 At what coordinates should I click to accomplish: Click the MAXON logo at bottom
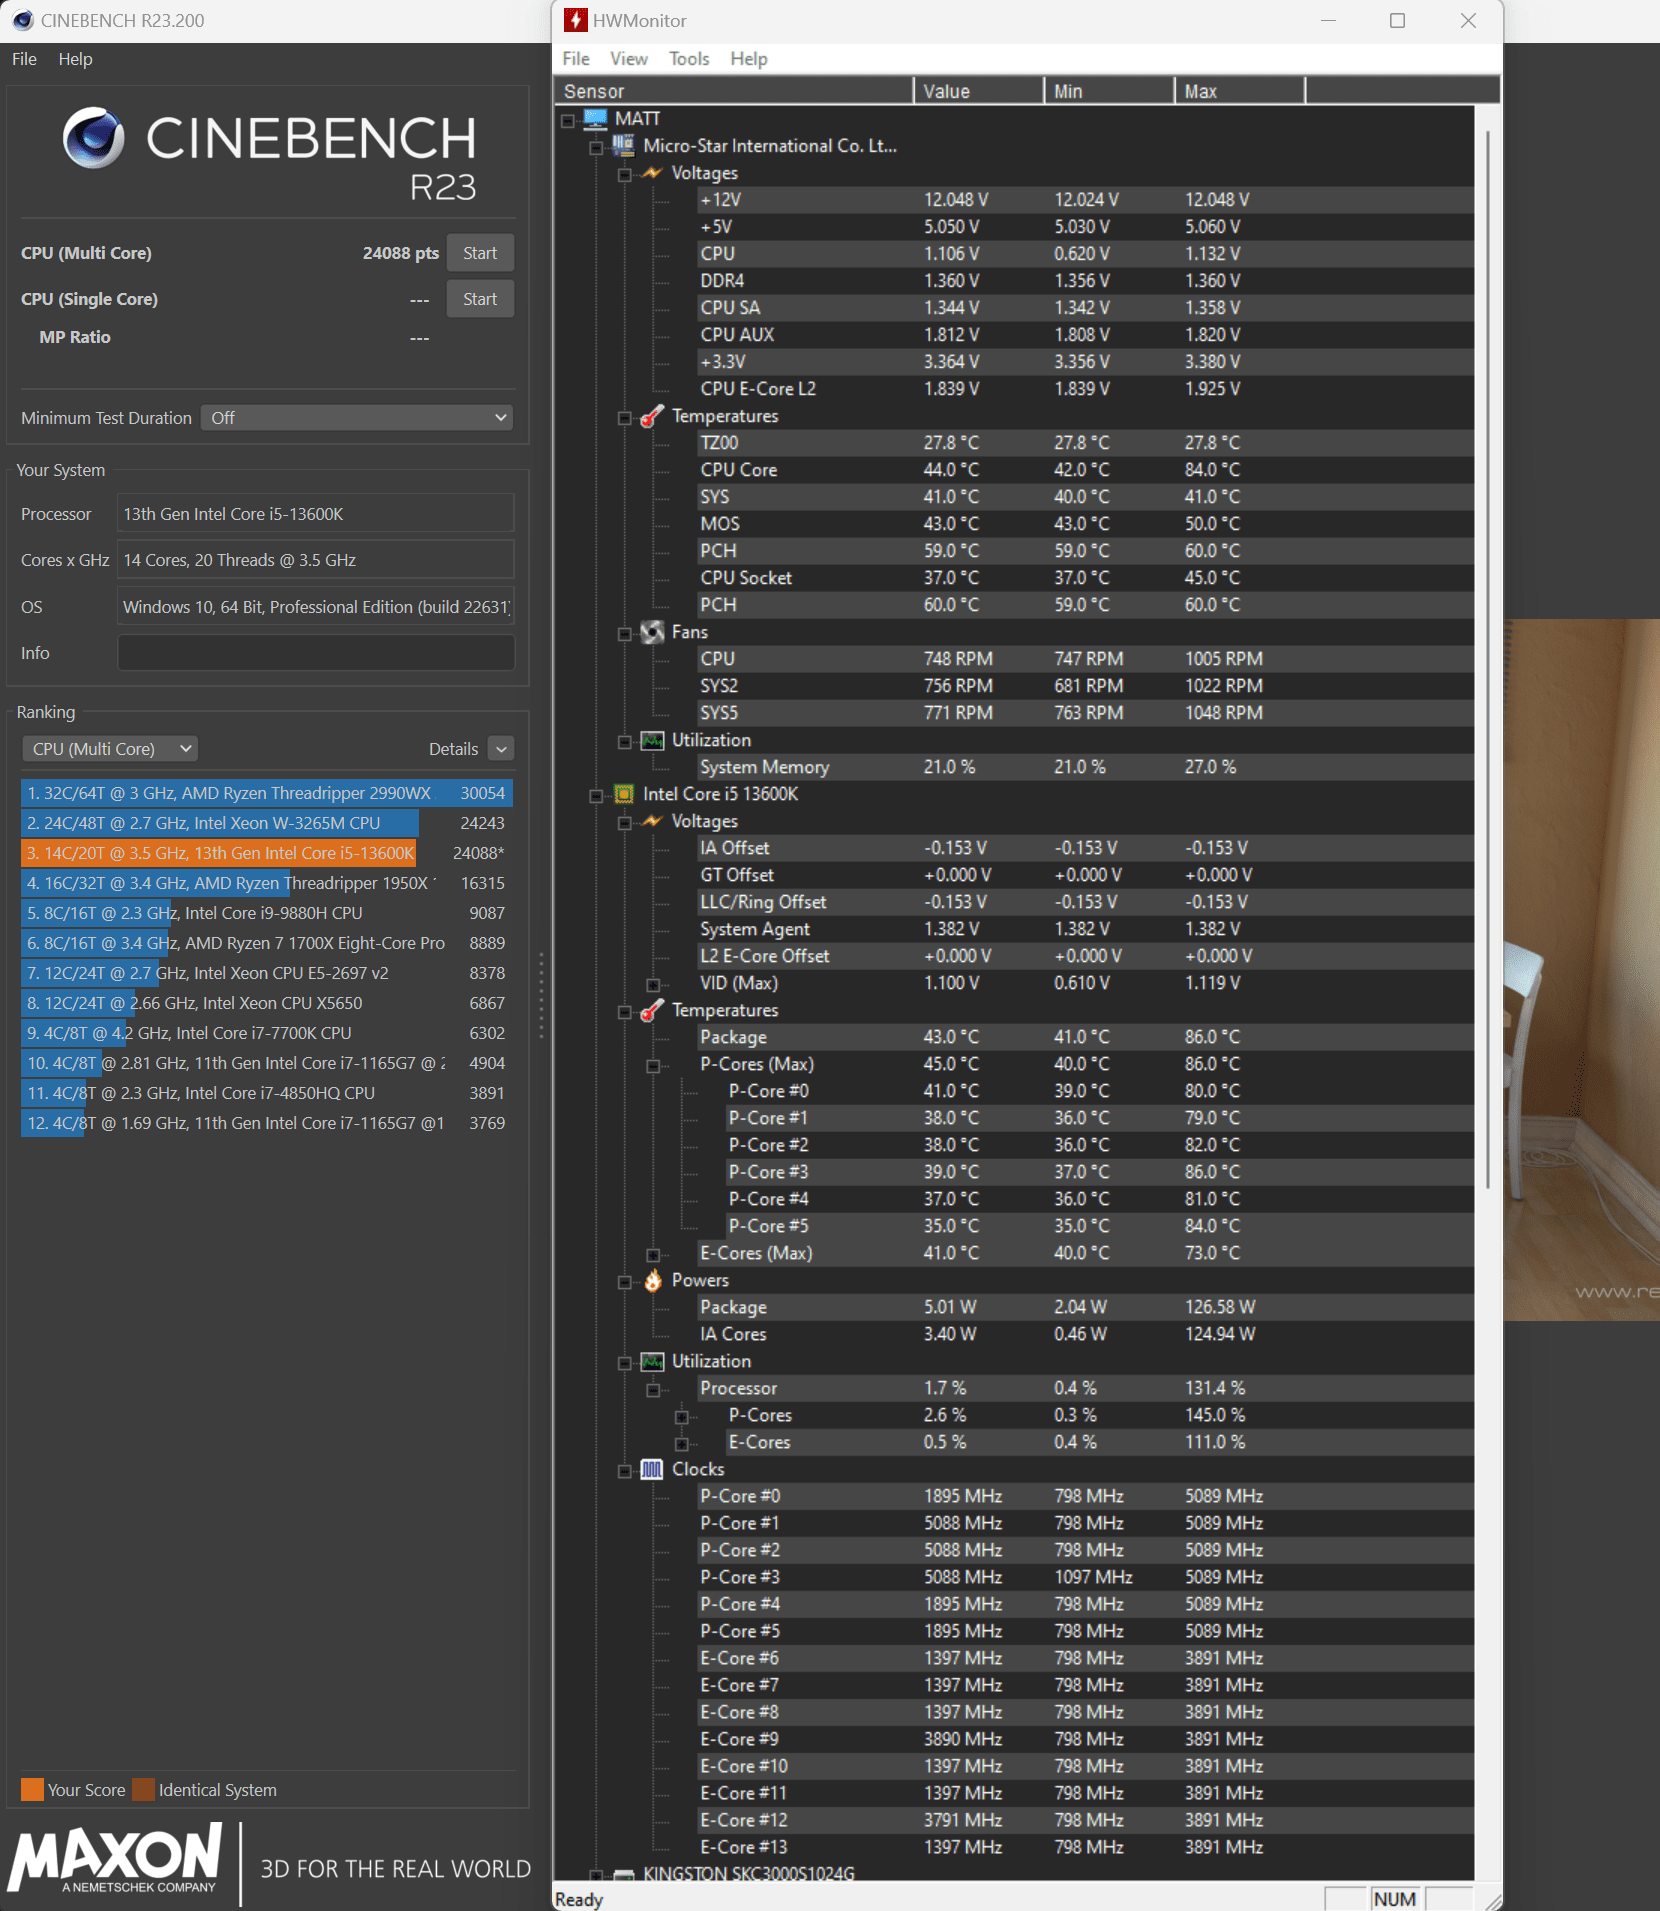tap(115, 1857)
